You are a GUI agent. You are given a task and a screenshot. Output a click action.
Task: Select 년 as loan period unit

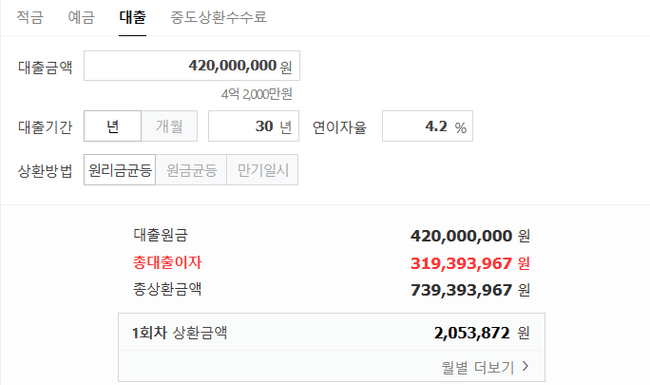click(113, 126)
